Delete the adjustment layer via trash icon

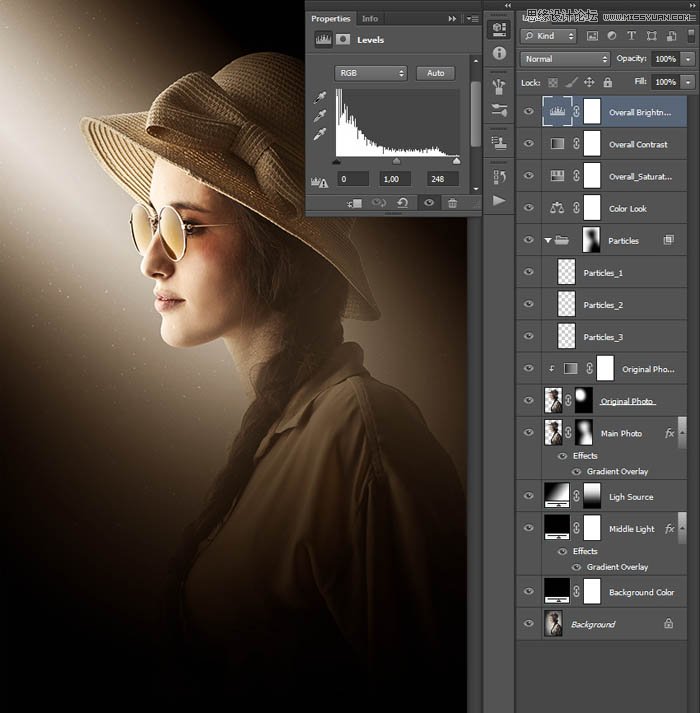[x=452, y=203]
